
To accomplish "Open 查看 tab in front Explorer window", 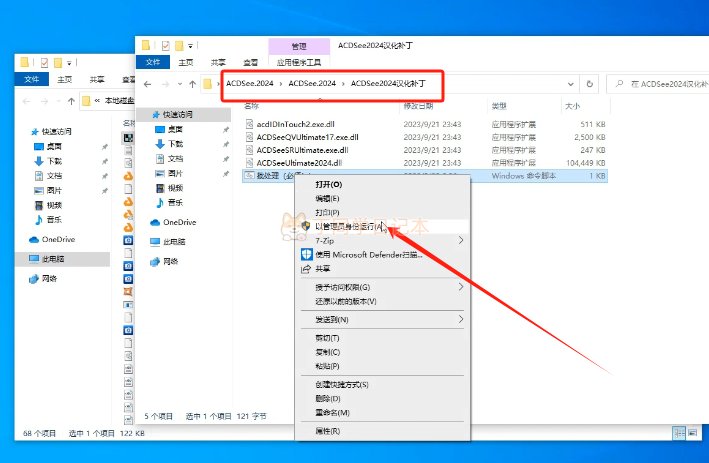I will pos(250,62).
